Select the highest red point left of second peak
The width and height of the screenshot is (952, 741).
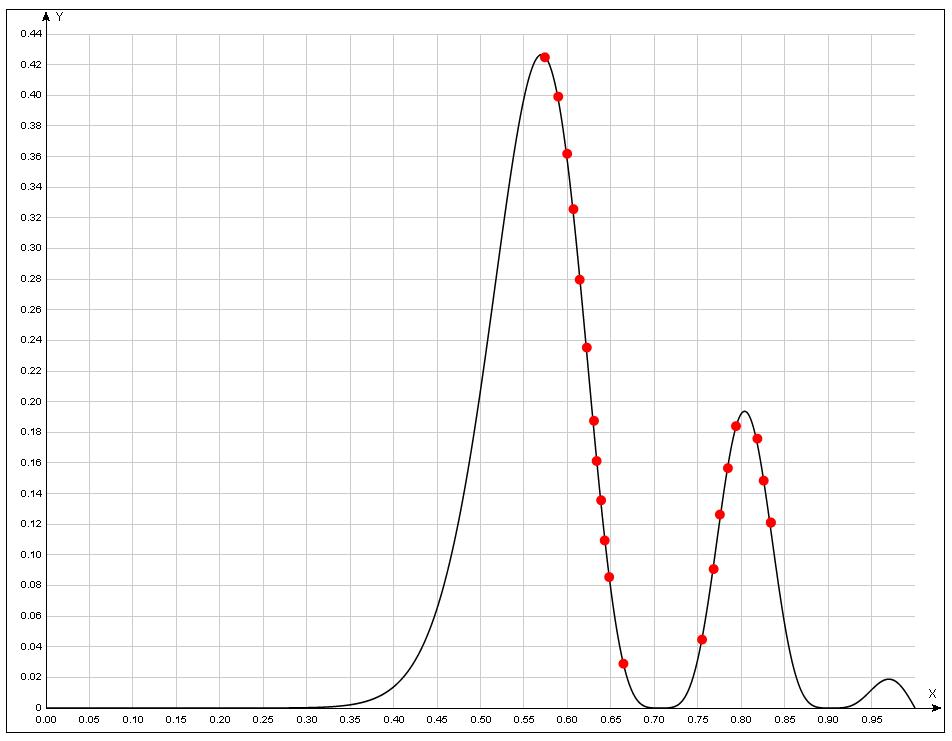[736, 426]
